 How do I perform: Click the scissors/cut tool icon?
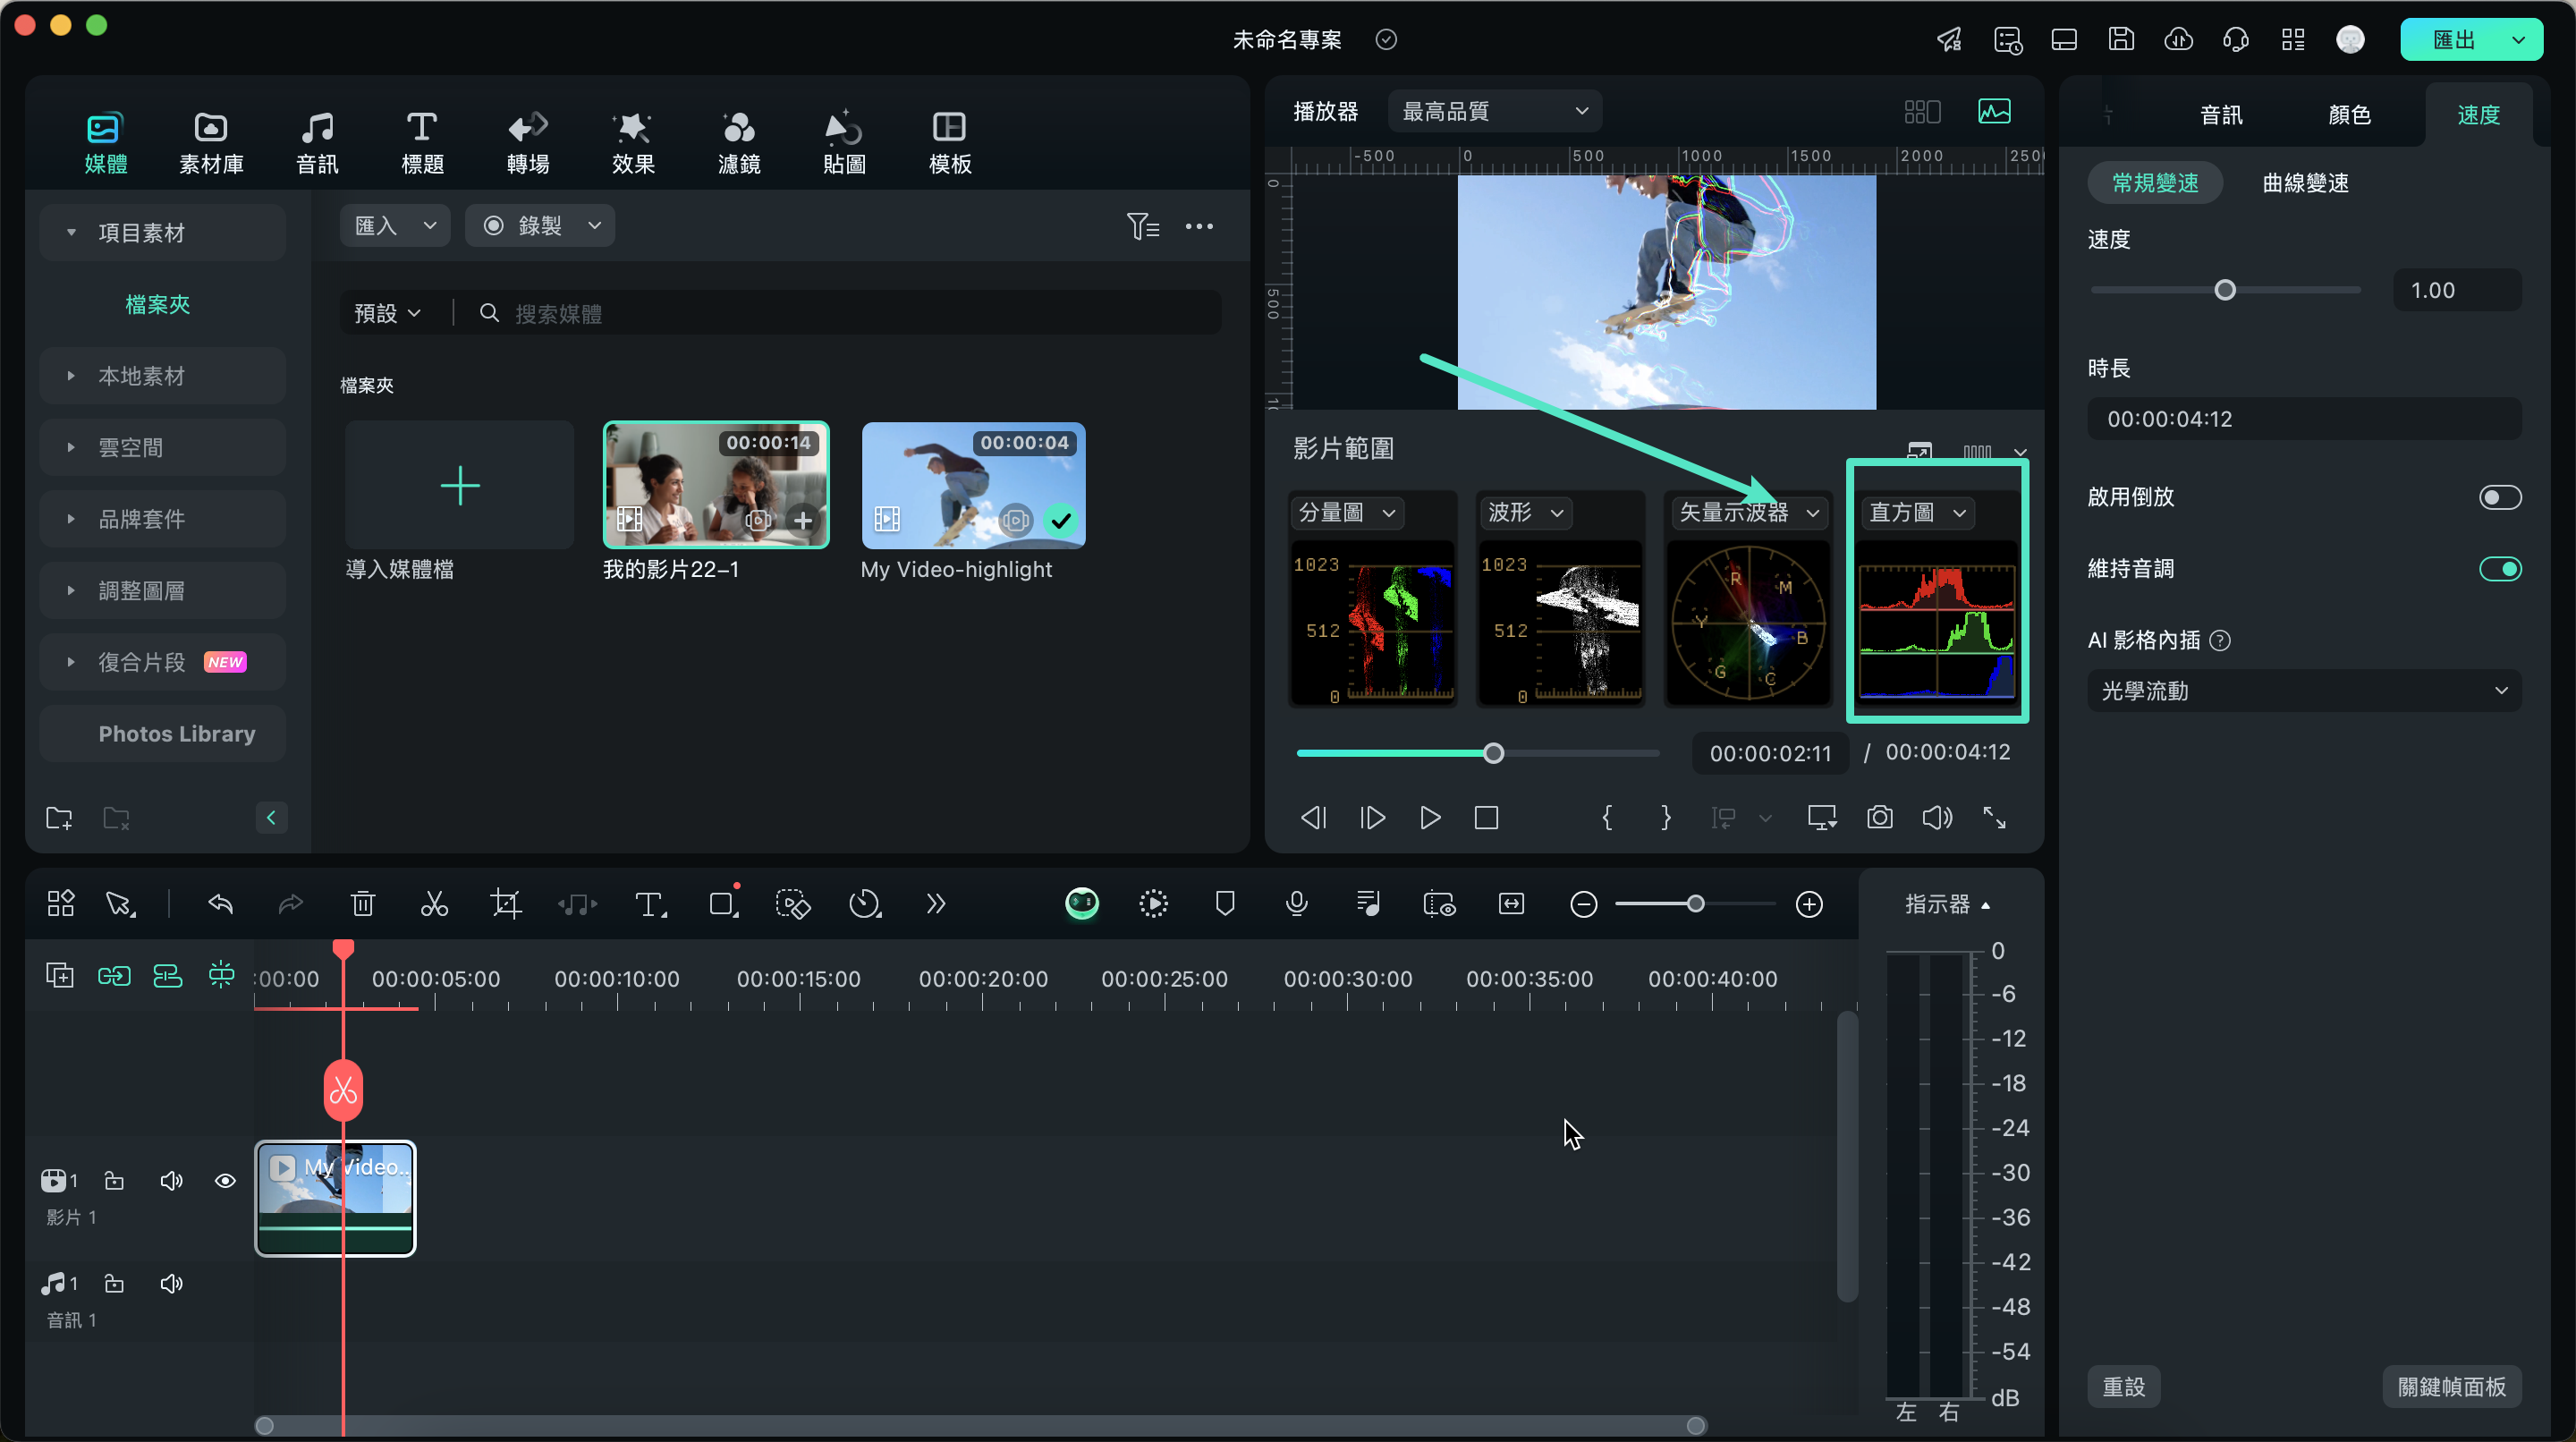[x=434, y=904]
